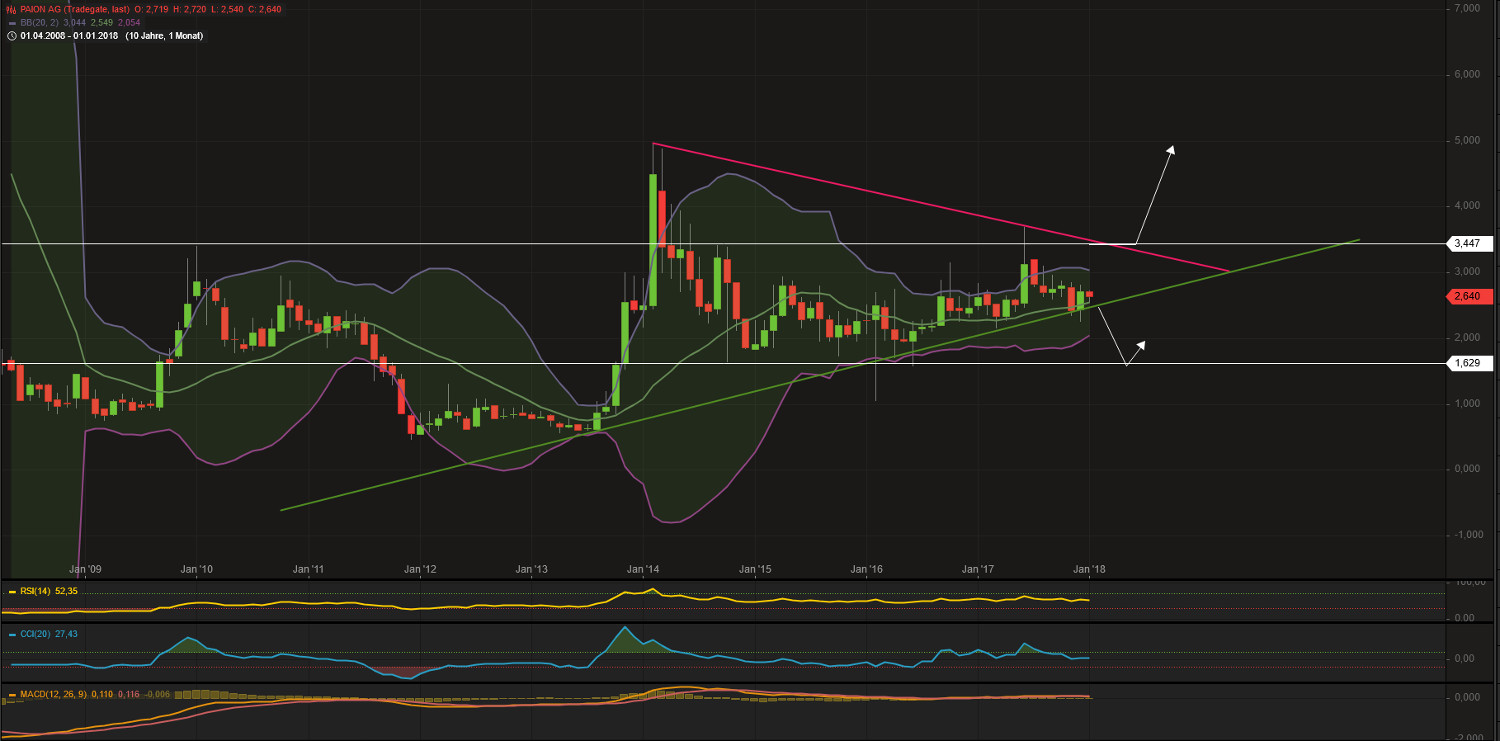Open the MACD(12, 26, 9) indicator label
The height and width of the screenshot is (741, 1500).
[x=53, y=693]
